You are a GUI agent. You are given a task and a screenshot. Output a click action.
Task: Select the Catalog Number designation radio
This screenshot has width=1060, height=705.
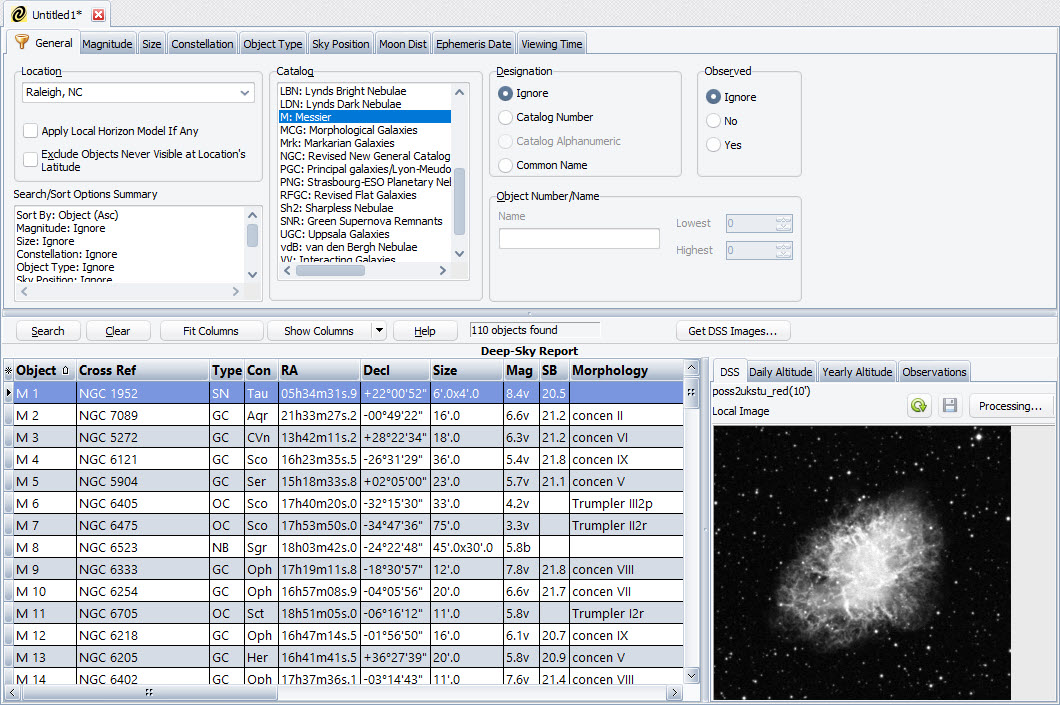pos(506,117)
